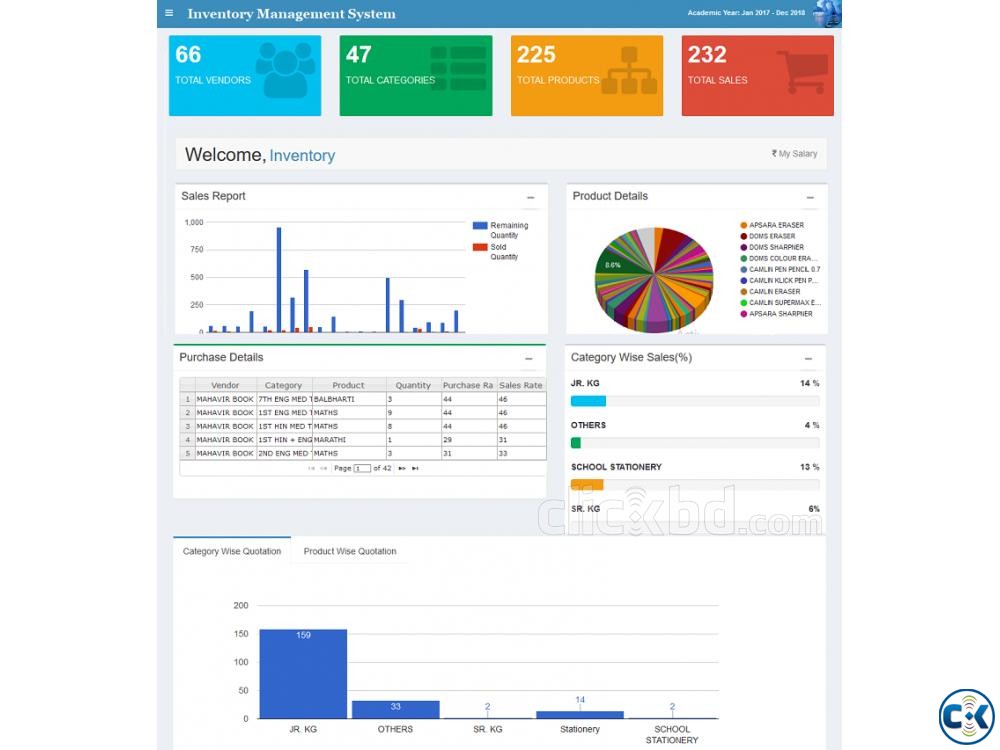The height and width of the screenshot is (750, 1000).
Task: Collapse the Category Wise Sales panel
Action: point(808,359)
